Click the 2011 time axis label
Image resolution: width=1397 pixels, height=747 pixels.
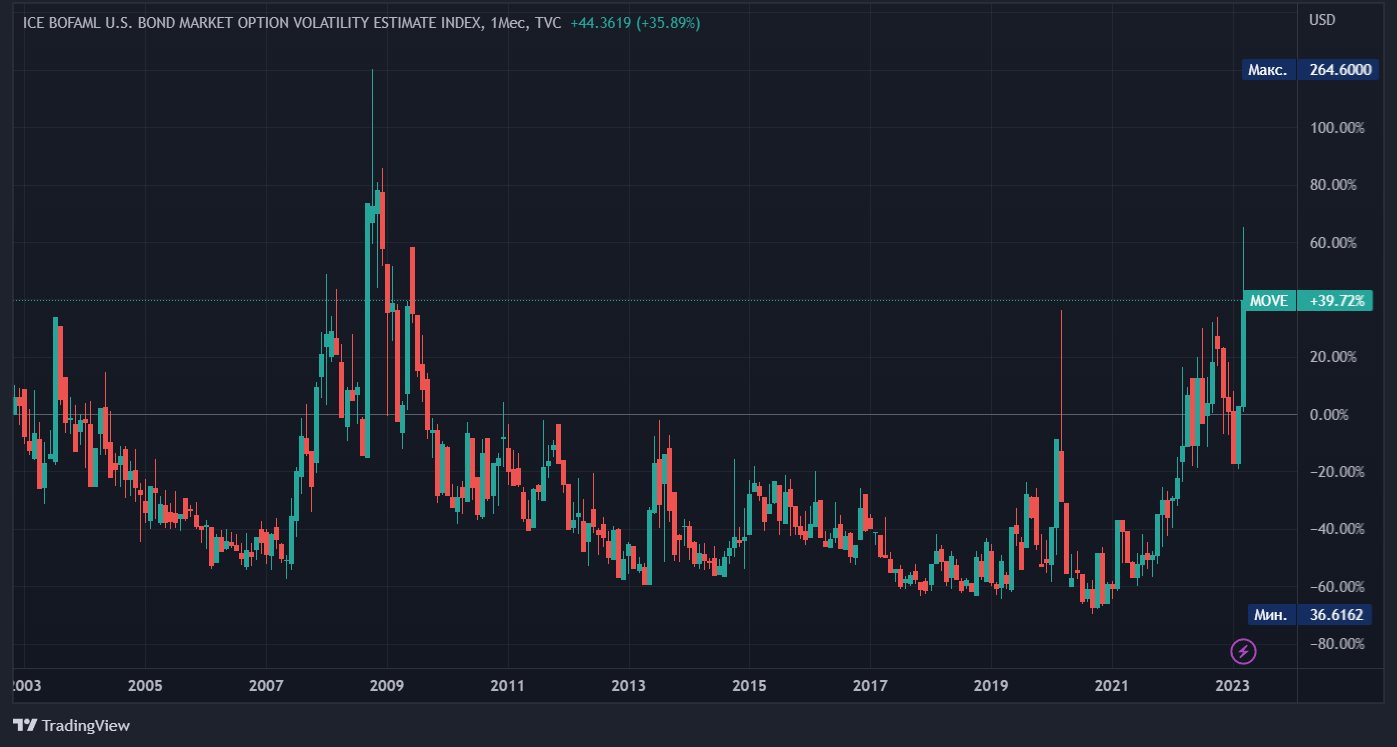tap(507, 686)
